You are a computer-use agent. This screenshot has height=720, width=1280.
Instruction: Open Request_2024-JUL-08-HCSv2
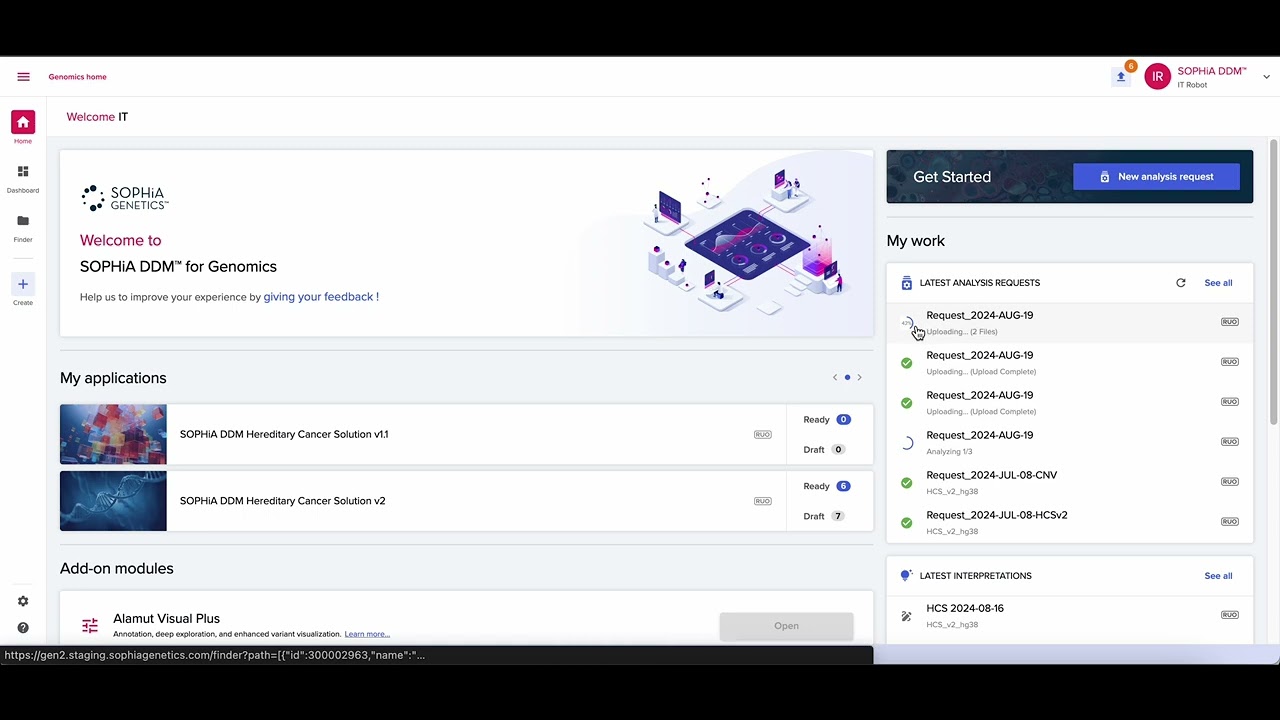pyautogui.click(x=1069, y=523)
